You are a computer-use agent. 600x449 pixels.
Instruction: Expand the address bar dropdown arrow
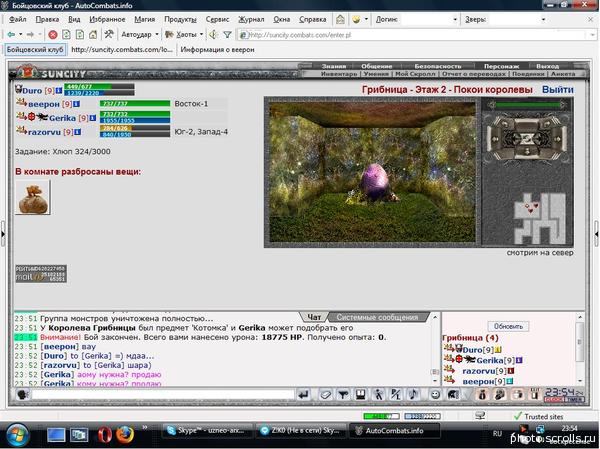point(592,35)
